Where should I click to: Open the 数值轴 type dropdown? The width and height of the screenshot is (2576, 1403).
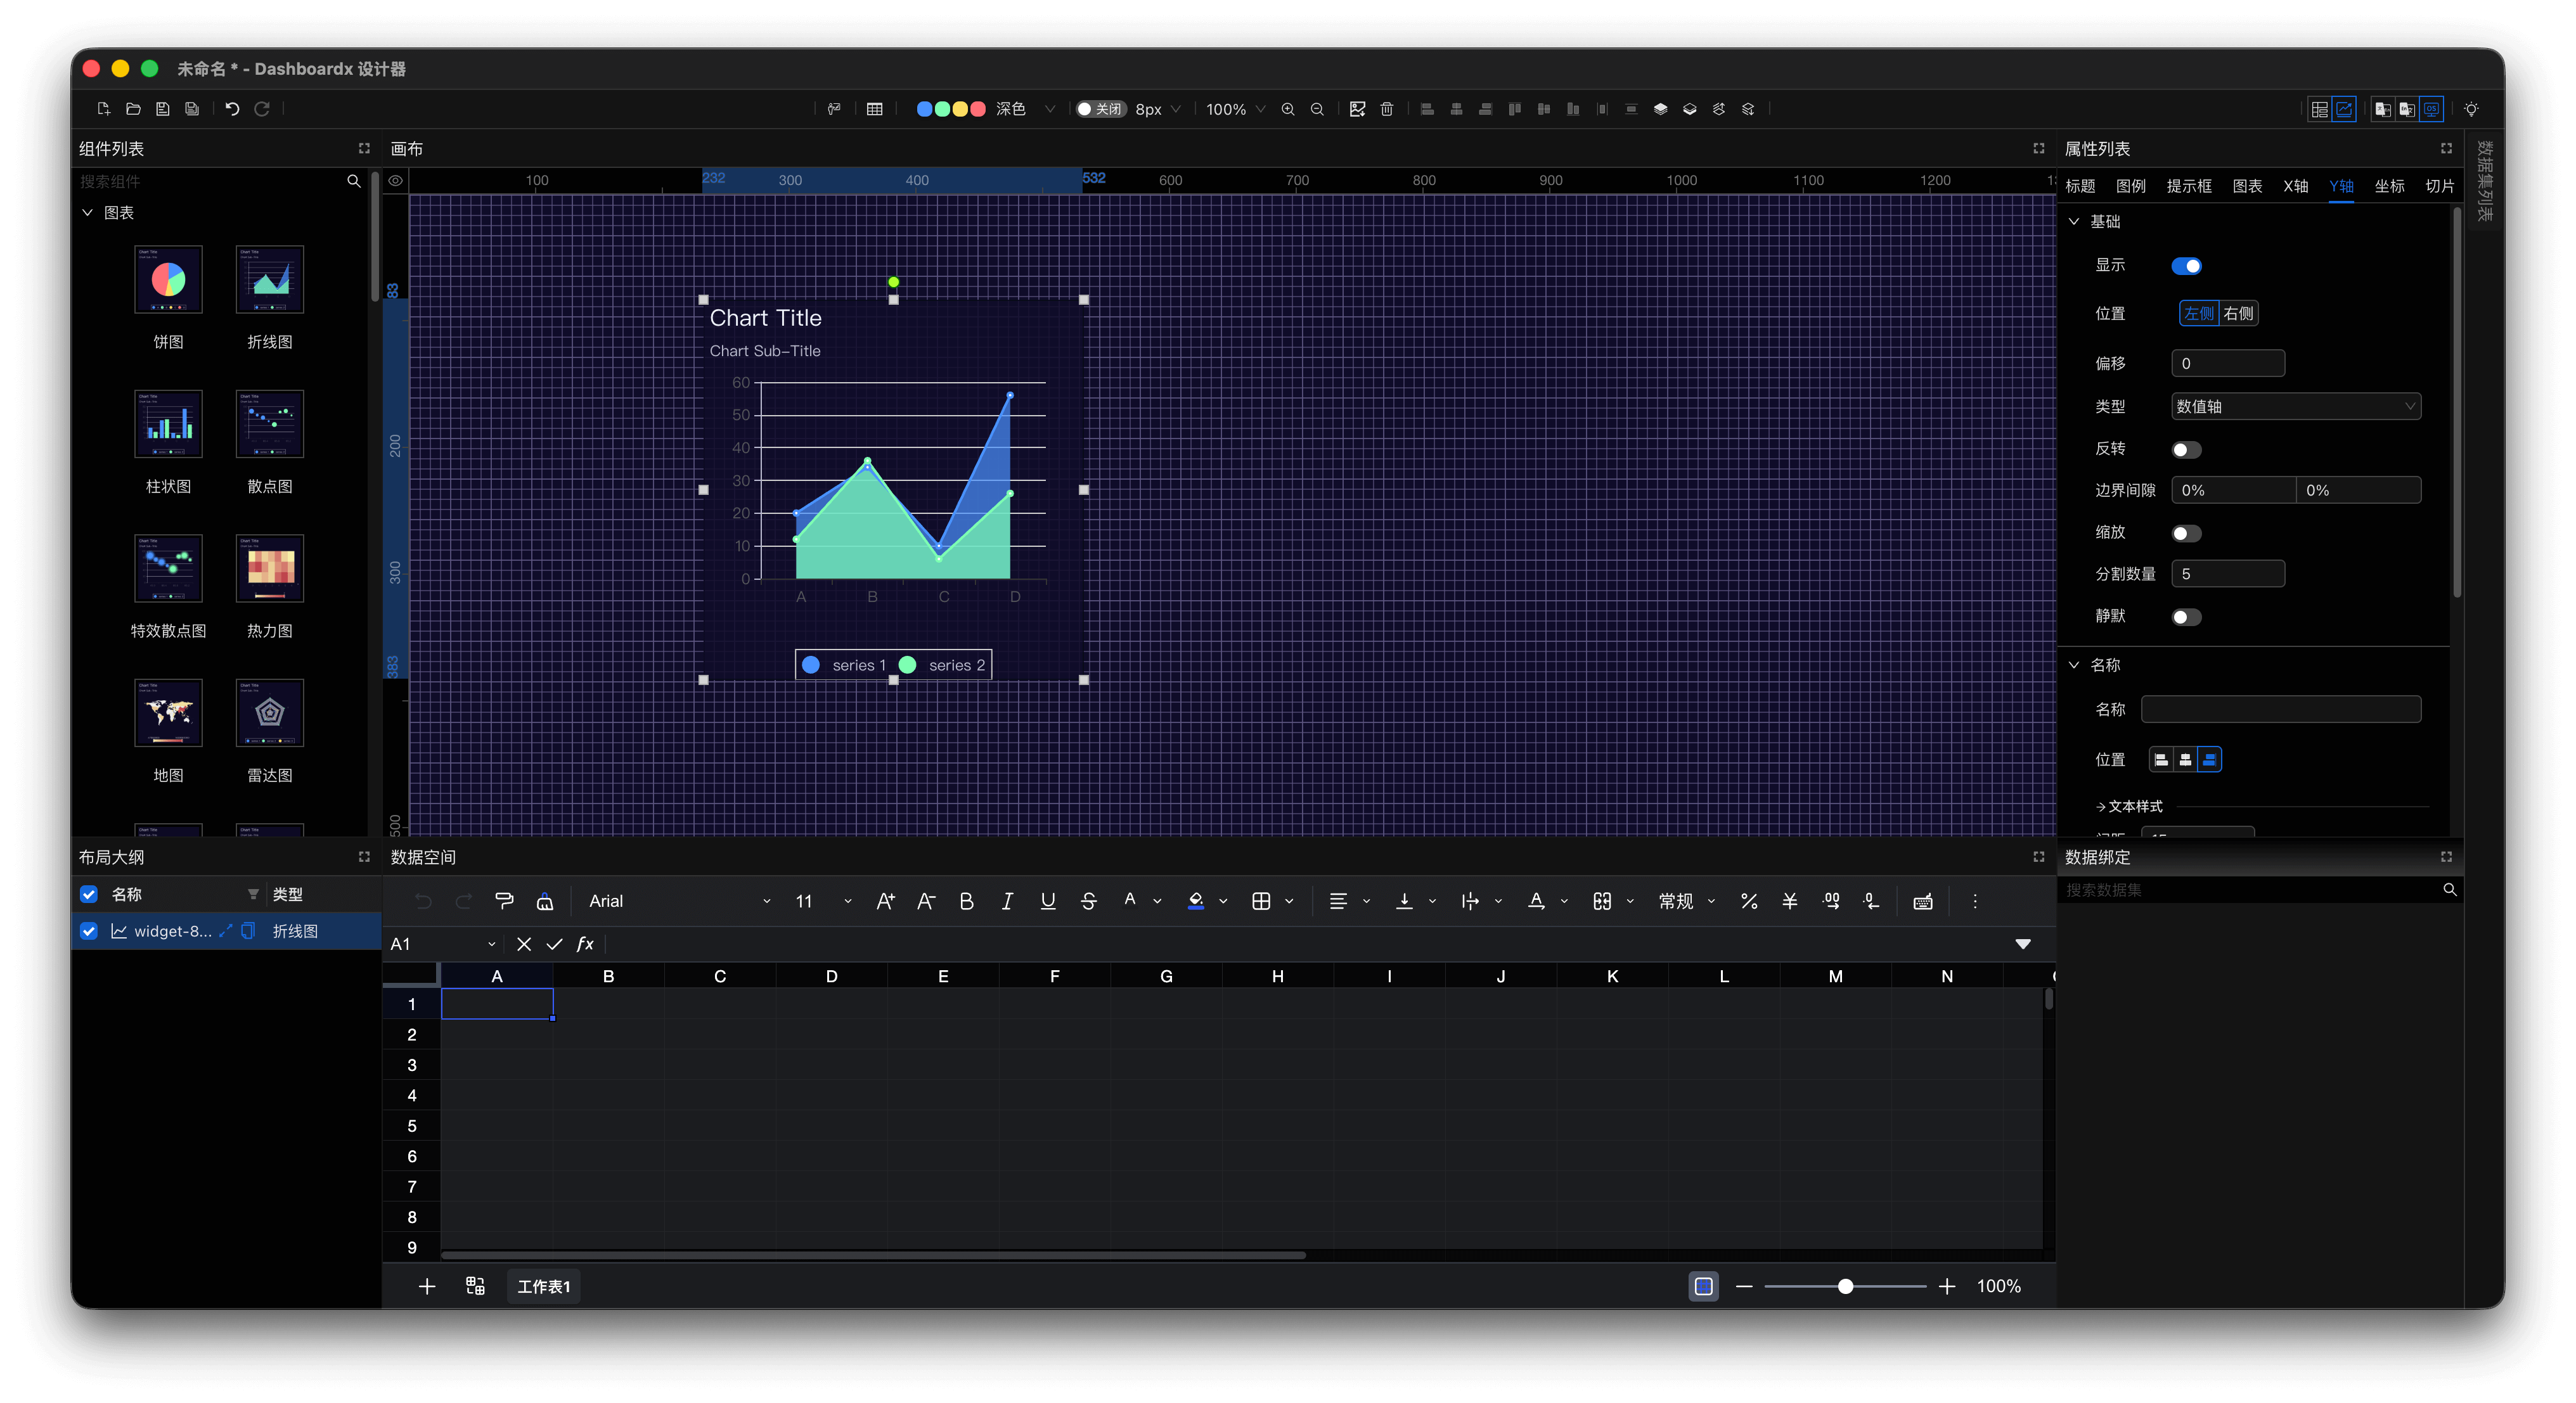pos(2296,406)
